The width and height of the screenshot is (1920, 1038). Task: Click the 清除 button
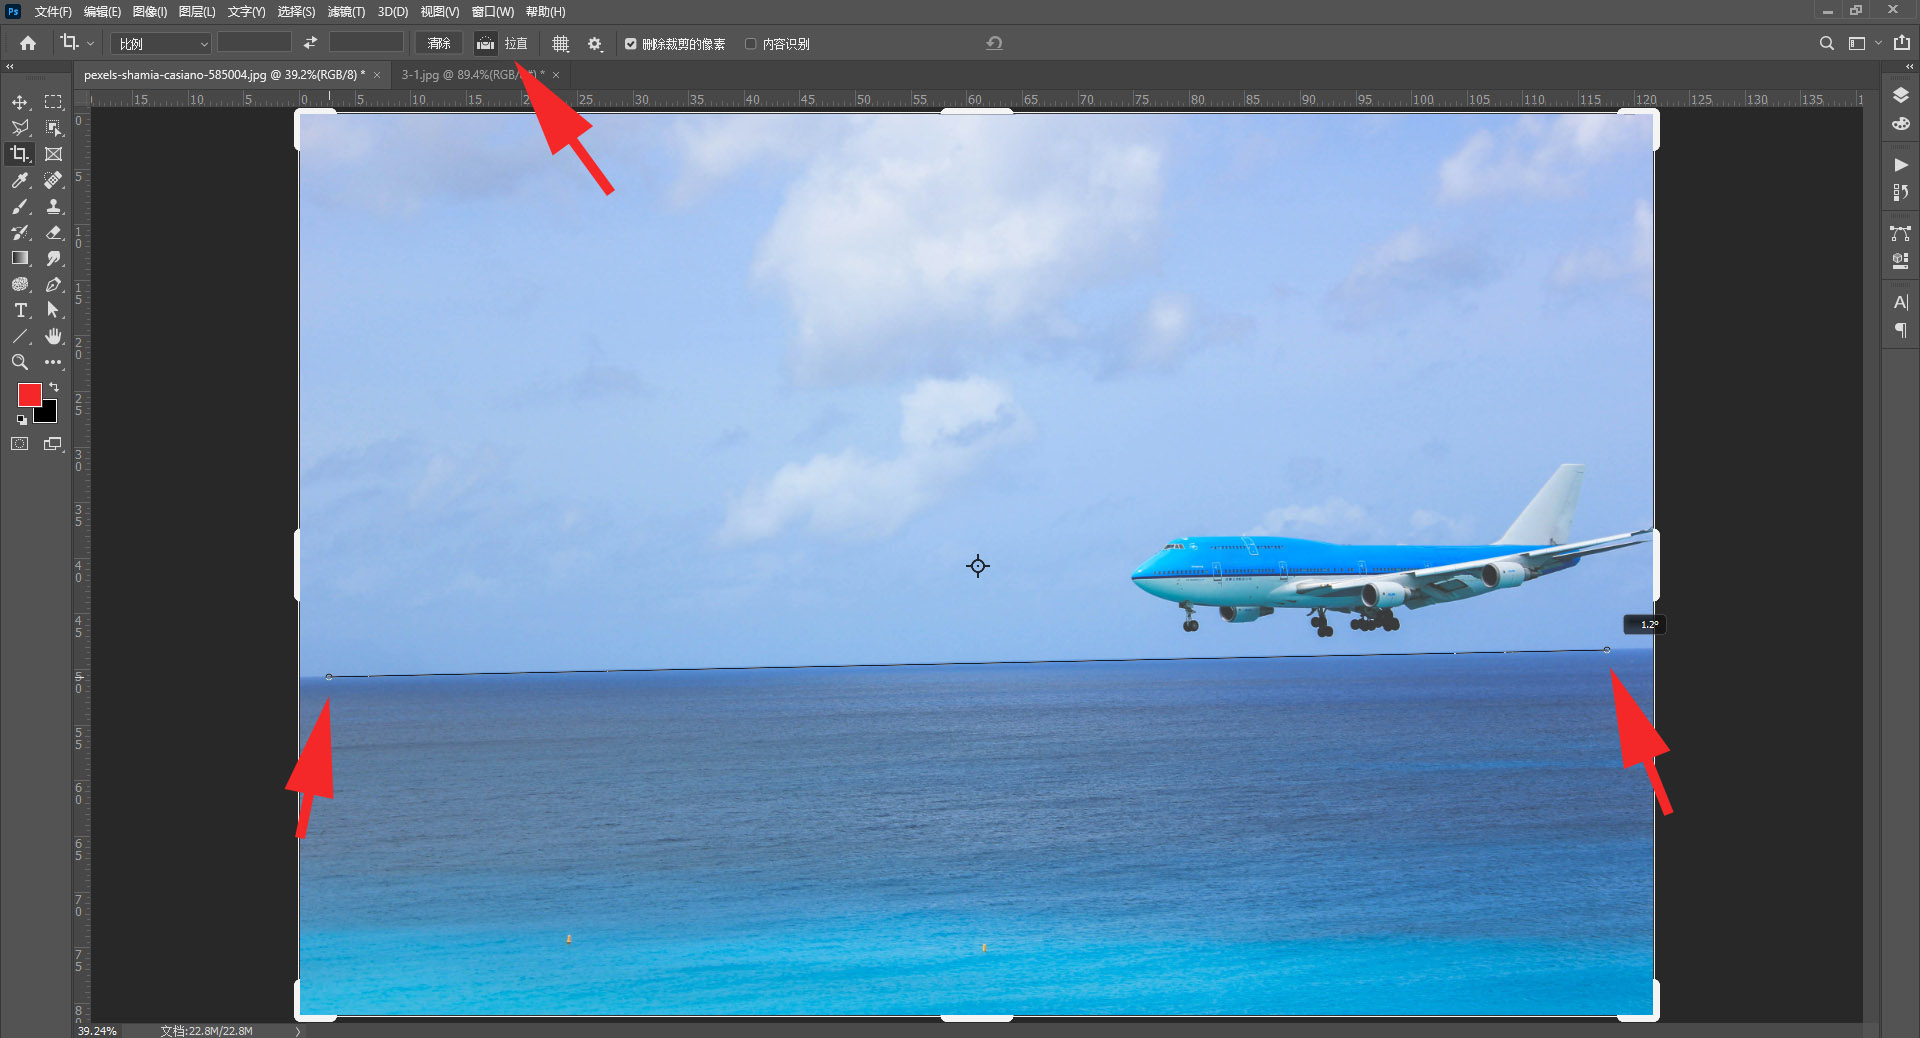439,43
